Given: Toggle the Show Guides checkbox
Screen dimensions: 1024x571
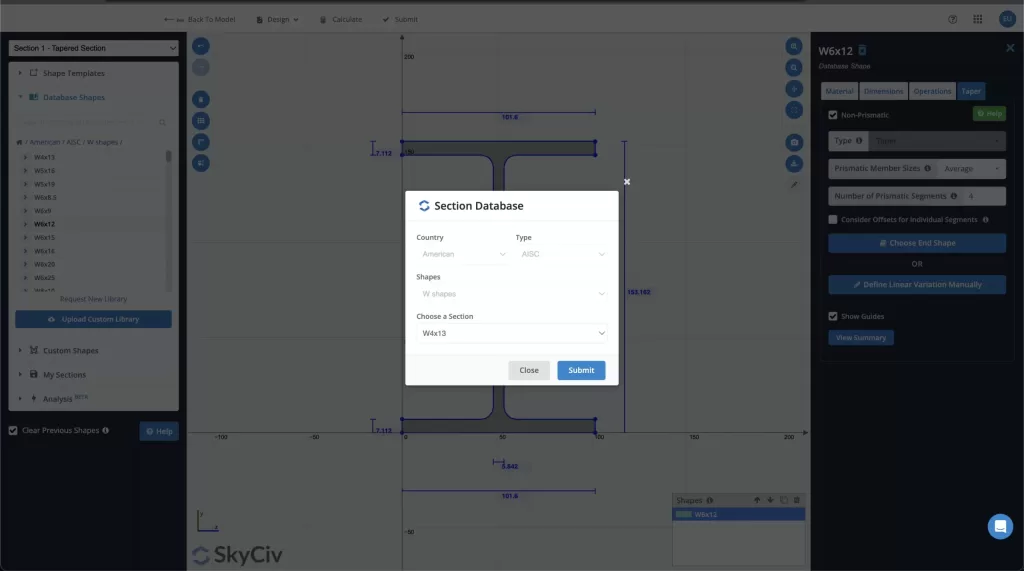Looking at the screenshot, I should pos(833,316).
